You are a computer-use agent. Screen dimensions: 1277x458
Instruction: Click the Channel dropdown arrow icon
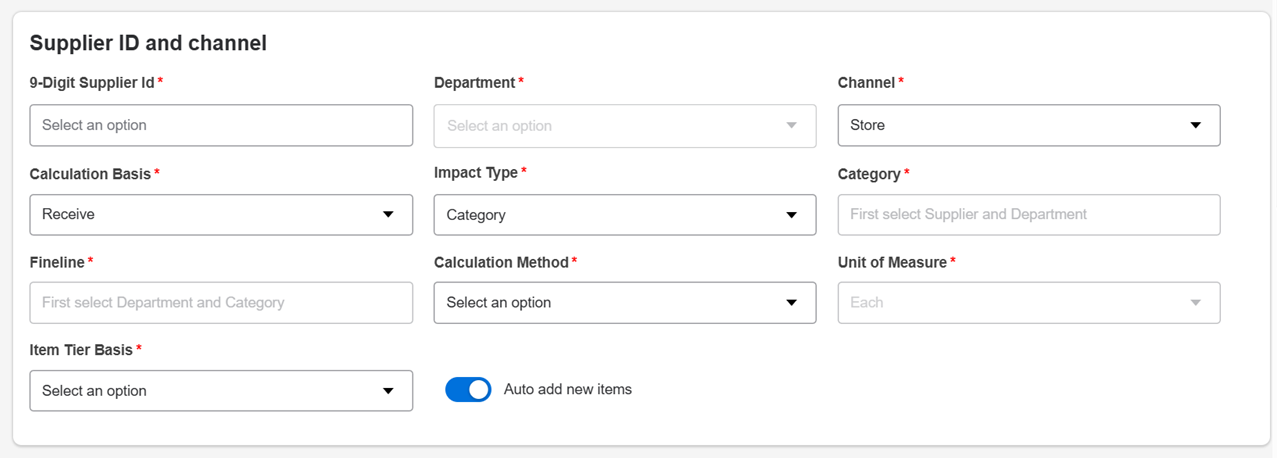coord(1195,126)
